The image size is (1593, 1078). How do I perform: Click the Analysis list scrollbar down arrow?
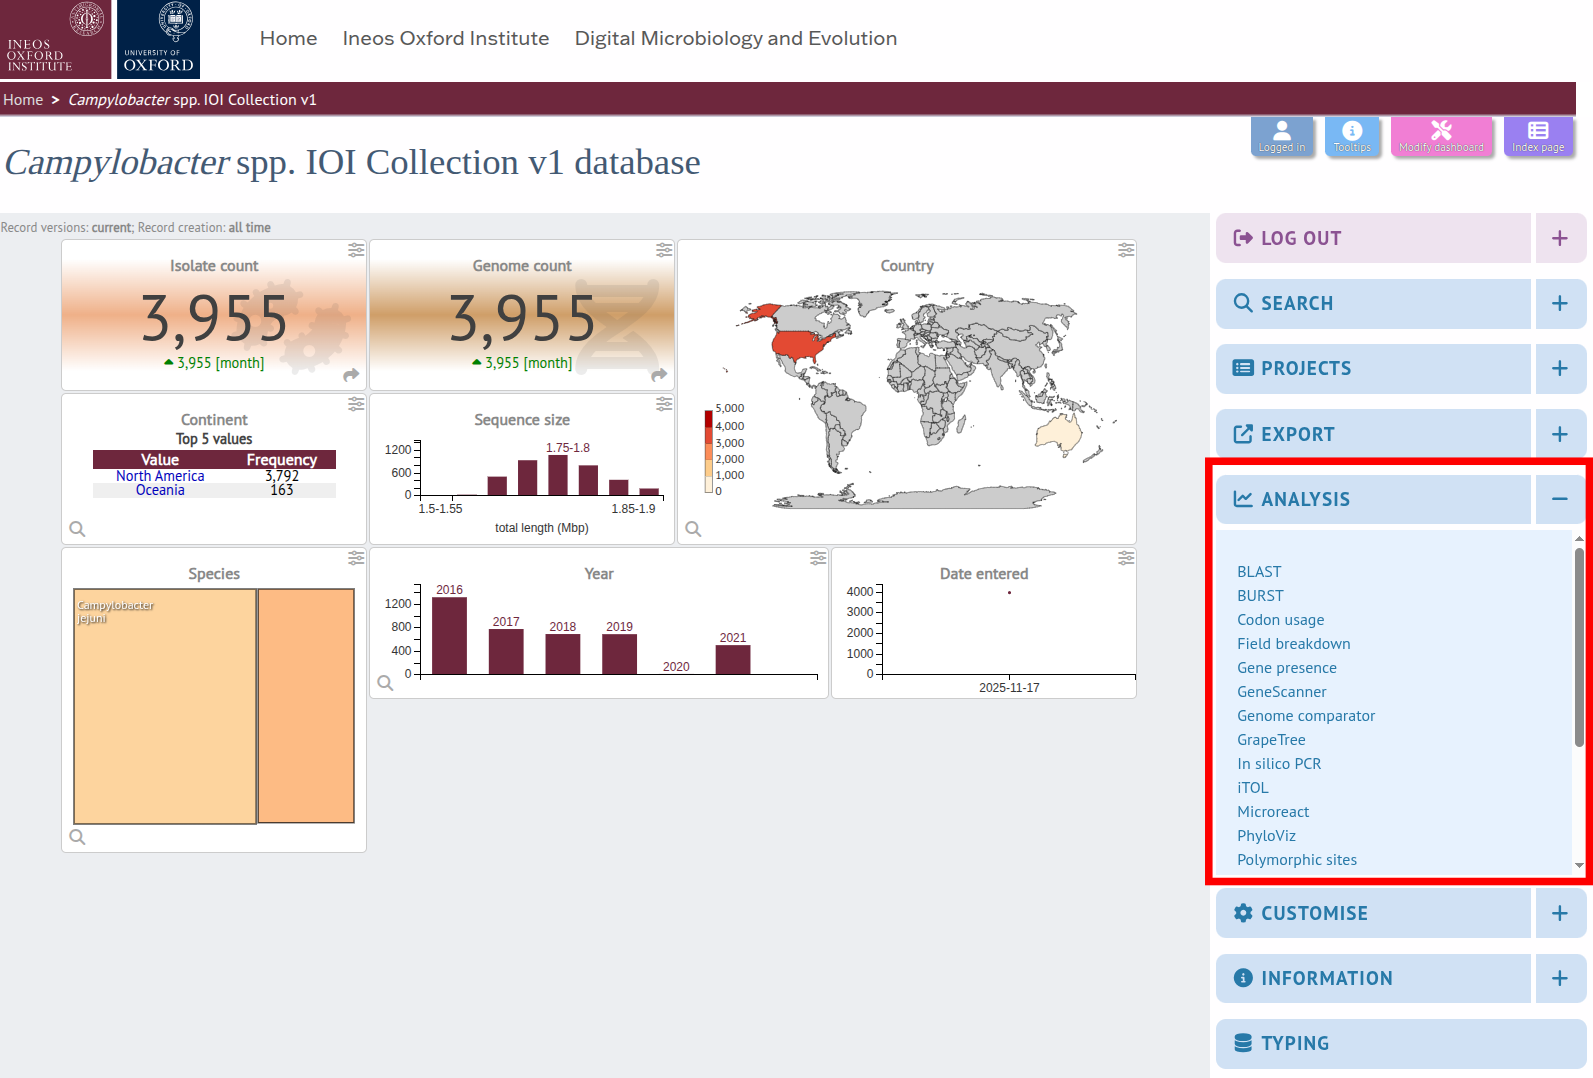pyautogui.click(x=1579, y=866)
